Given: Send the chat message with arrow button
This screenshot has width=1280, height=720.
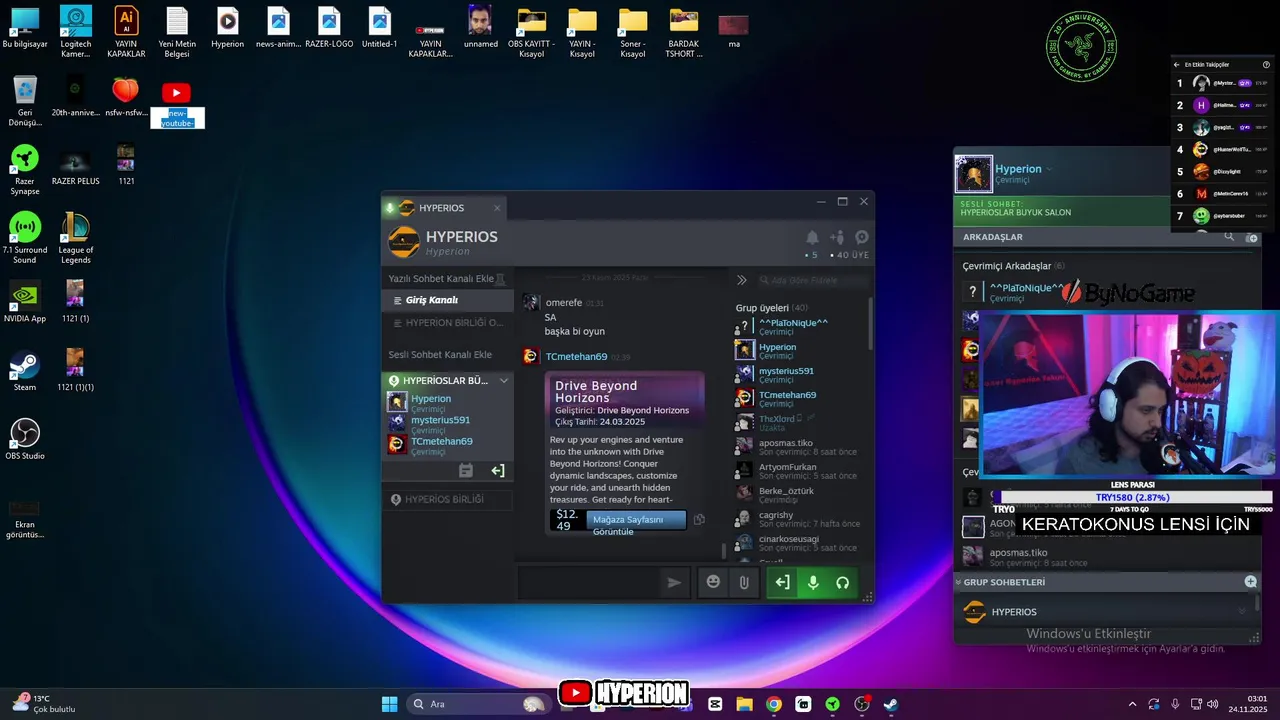Looking at the screenshot, I should 674,582.
